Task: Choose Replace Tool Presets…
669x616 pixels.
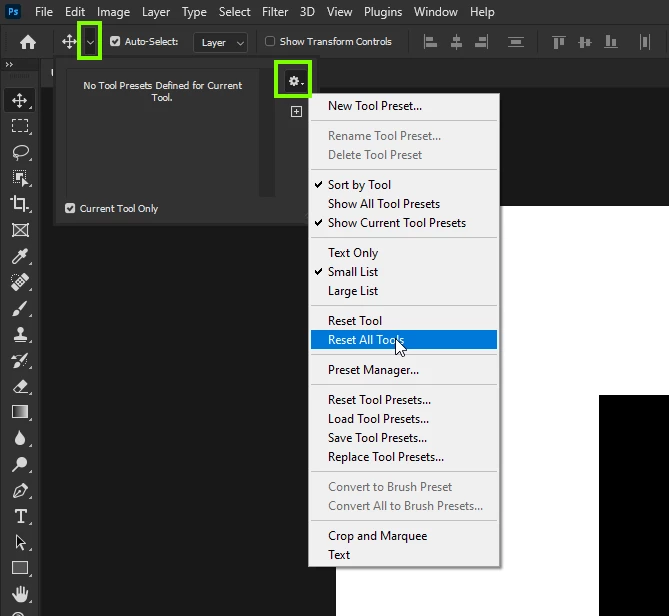Action: 404,457
